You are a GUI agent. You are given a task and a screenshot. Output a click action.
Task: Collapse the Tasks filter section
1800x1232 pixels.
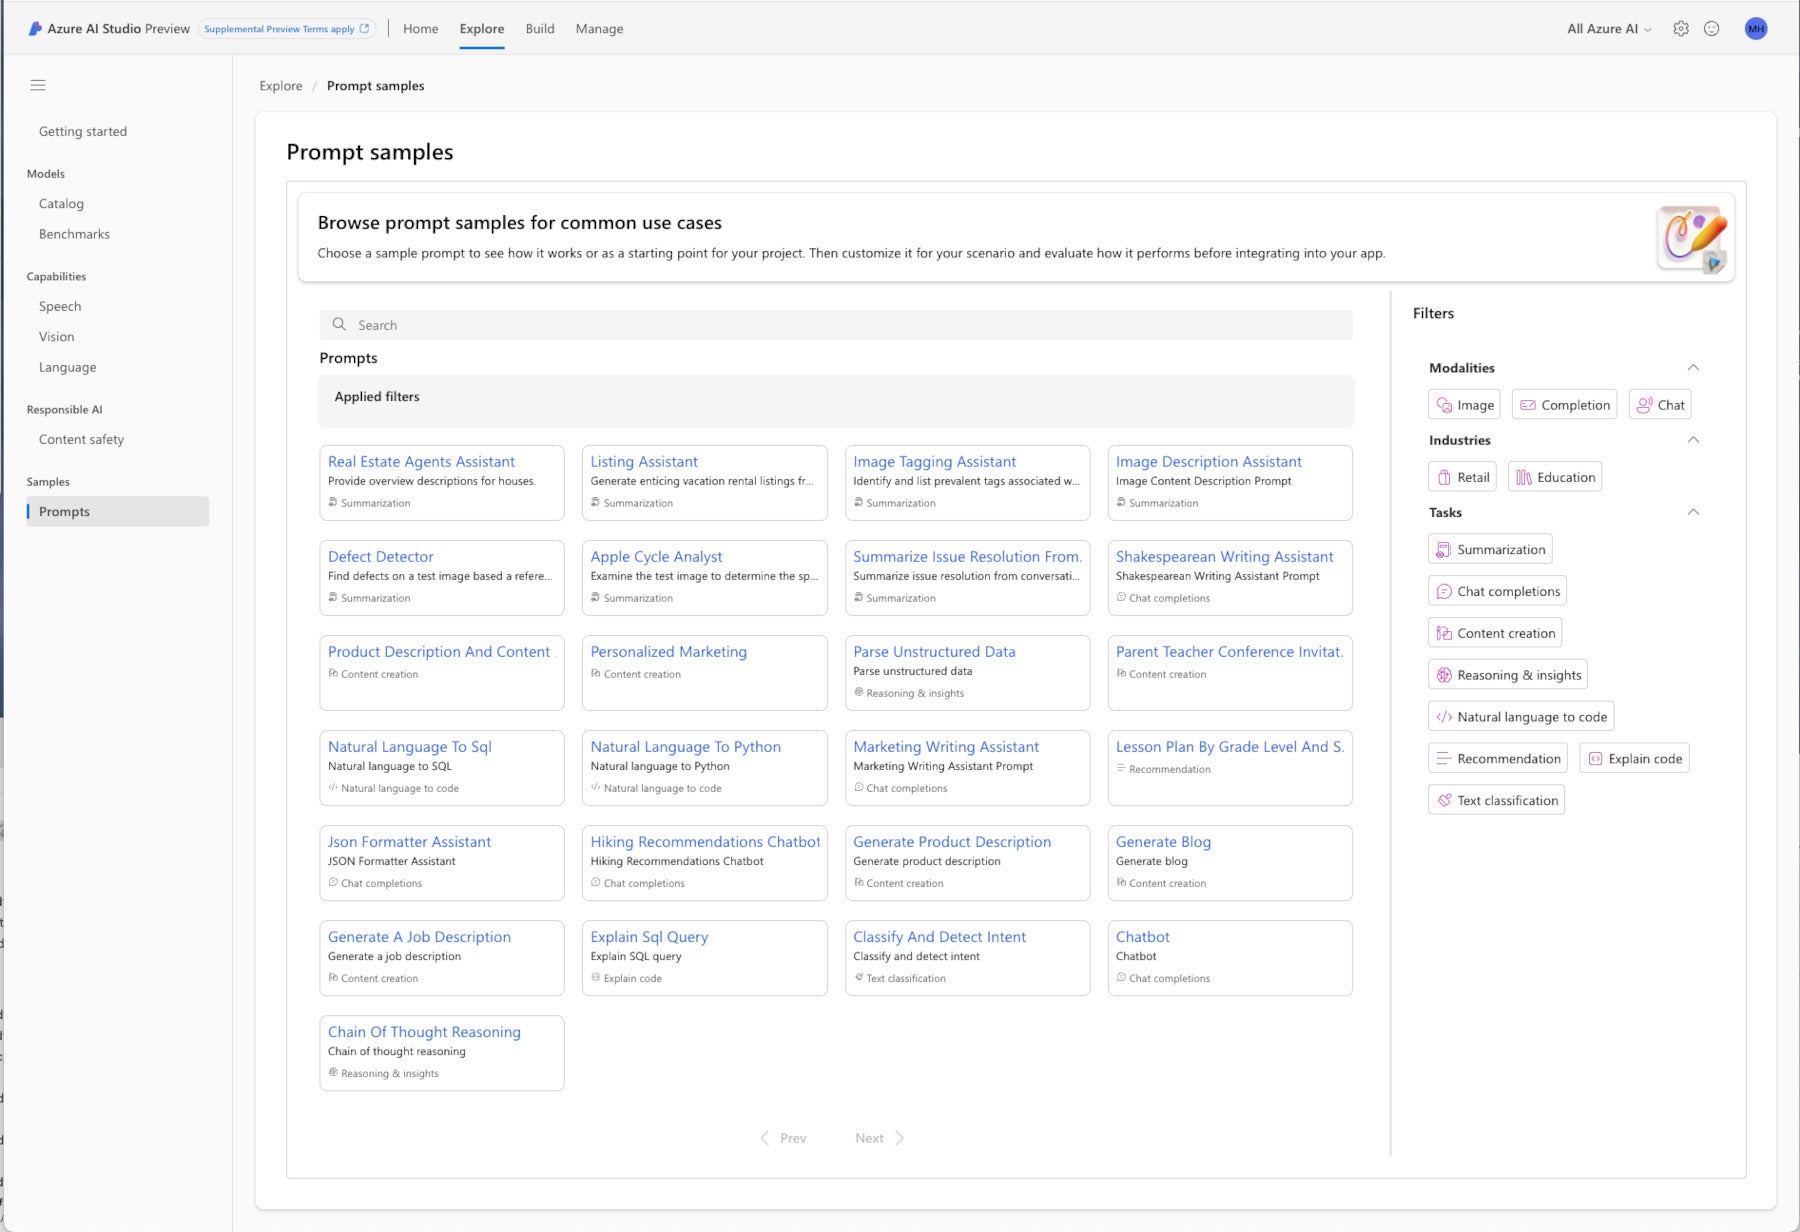tap(1693, 512)
